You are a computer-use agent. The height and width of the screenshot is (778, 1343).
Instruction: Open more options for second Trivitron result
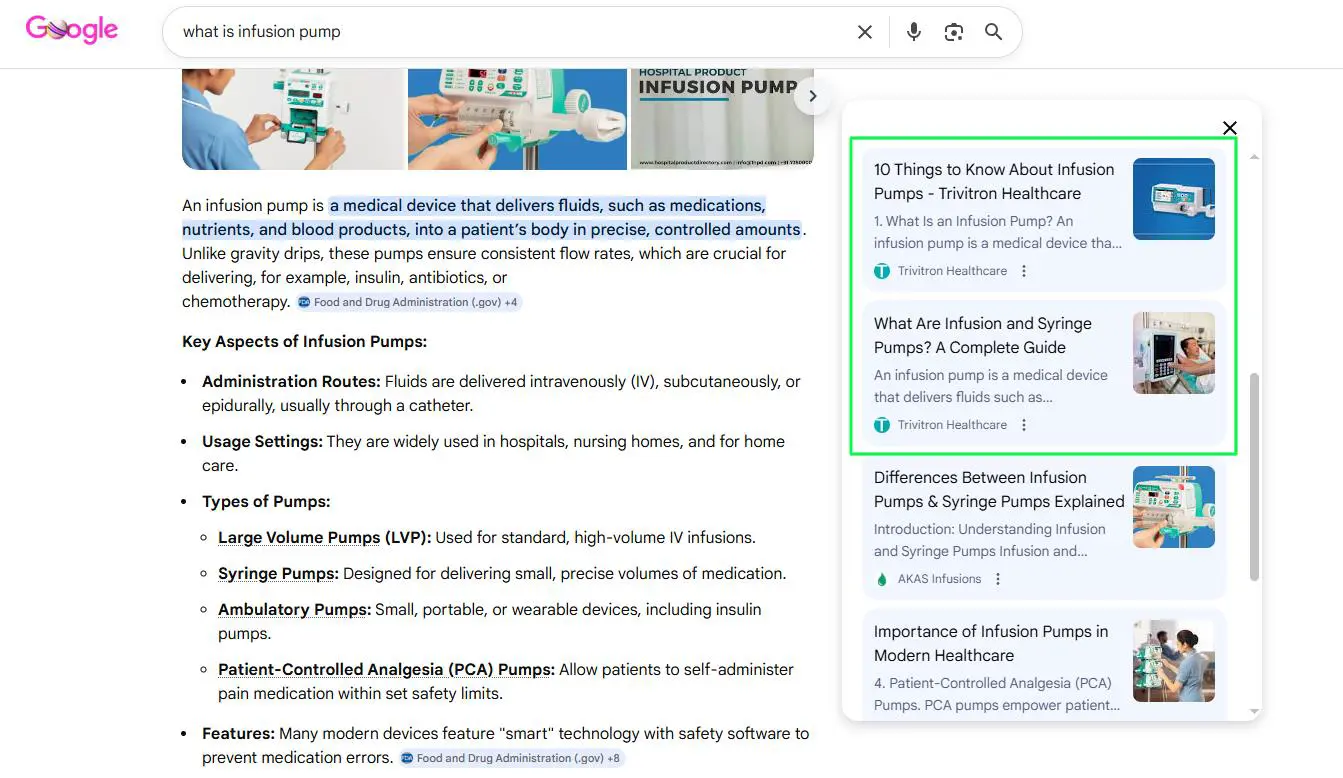coord(1024,425)
